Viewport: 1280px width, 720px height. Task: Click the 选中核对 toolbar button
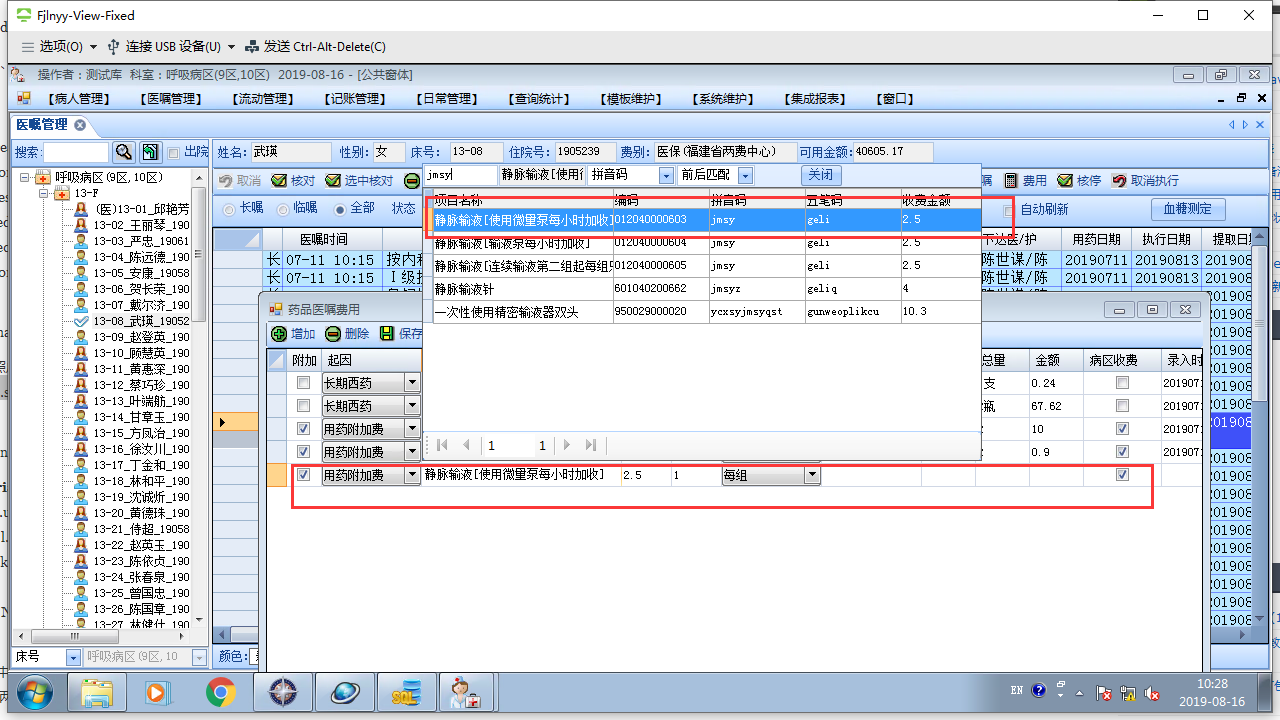[x=359, y=181]
